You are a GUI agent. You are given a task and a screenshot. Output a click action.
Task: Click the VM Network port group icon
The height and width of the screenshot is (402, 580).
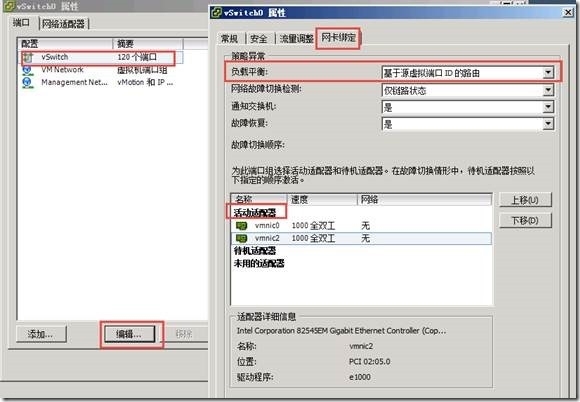(x=28, y=70)
